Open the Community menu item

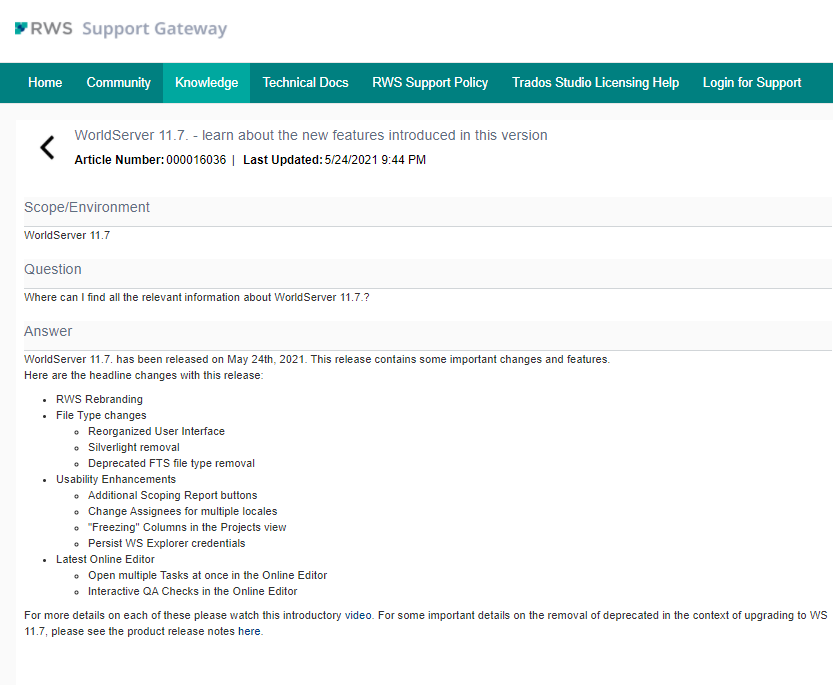118,83
